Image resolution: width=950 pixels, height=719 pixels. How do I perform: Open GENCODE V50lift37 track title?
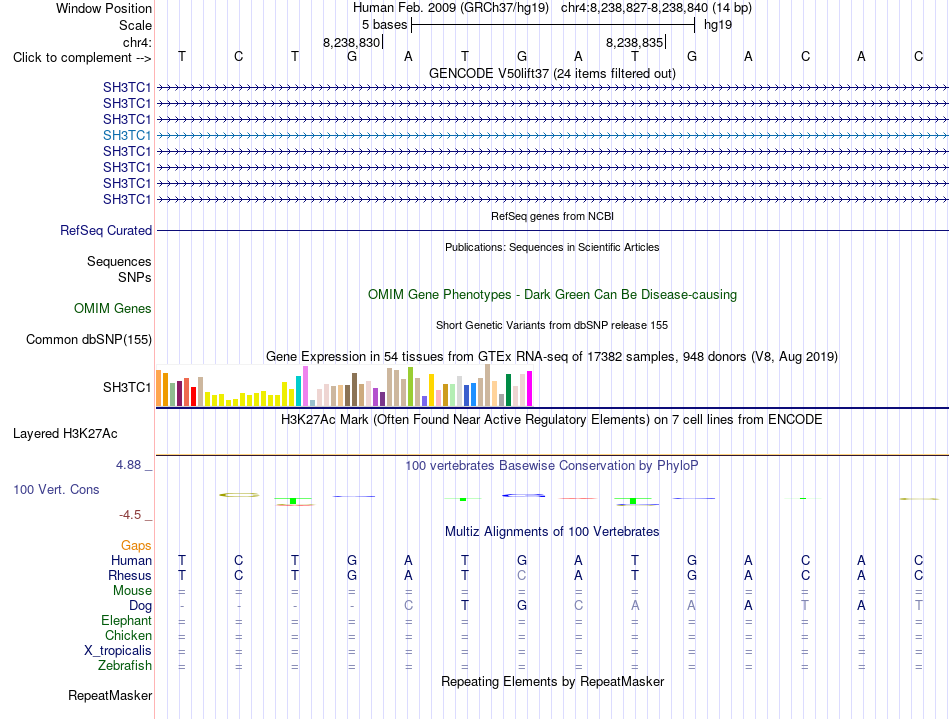click(552, 73)
